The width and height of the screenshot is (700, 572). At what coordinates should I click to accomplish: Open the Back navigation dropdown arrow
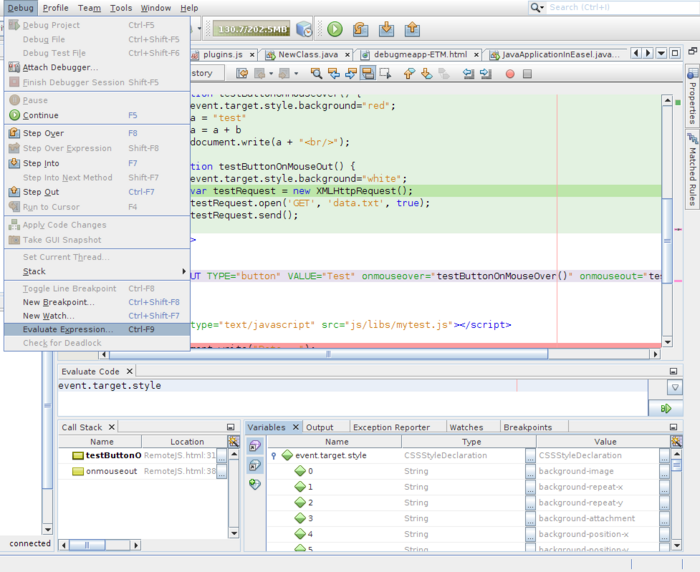(271, 74)
